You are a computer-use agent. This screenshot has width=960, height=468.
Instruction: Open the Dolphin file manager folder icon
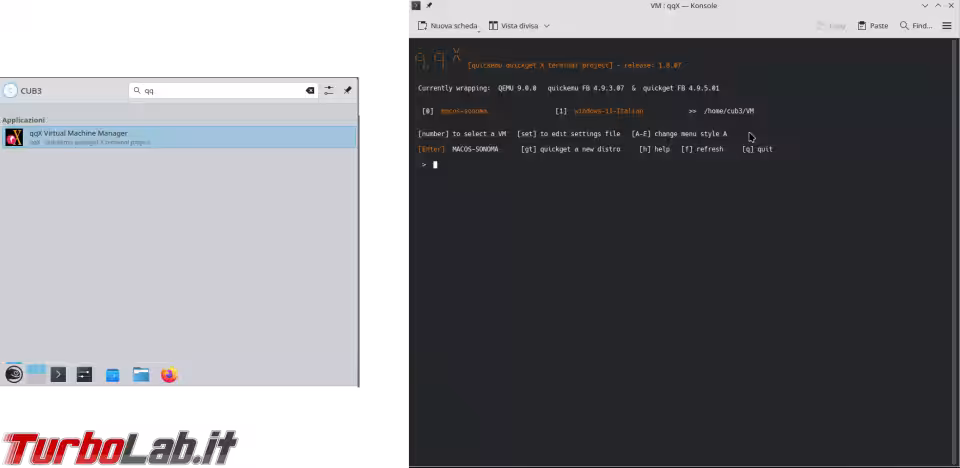(141, 374)
